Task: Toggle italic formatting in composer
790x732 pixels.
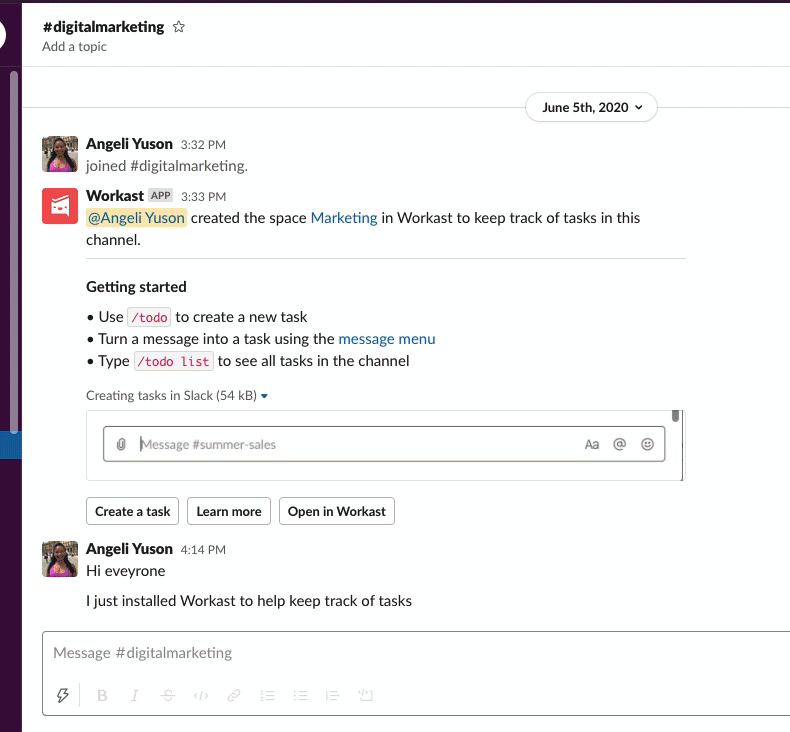Action: tap(135, 696)
